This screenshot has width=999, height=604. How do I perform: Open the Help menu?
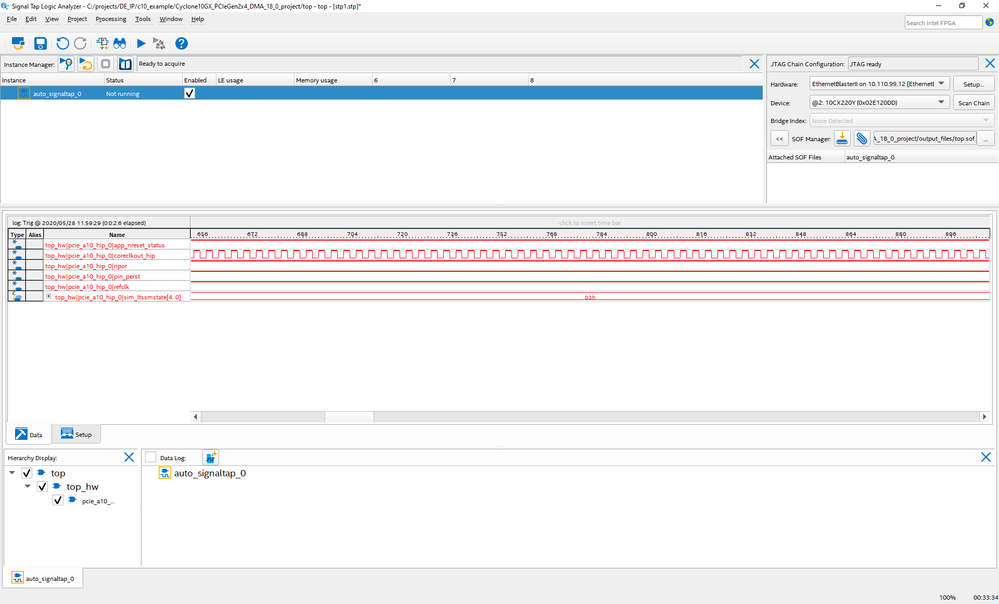(198, 19)
